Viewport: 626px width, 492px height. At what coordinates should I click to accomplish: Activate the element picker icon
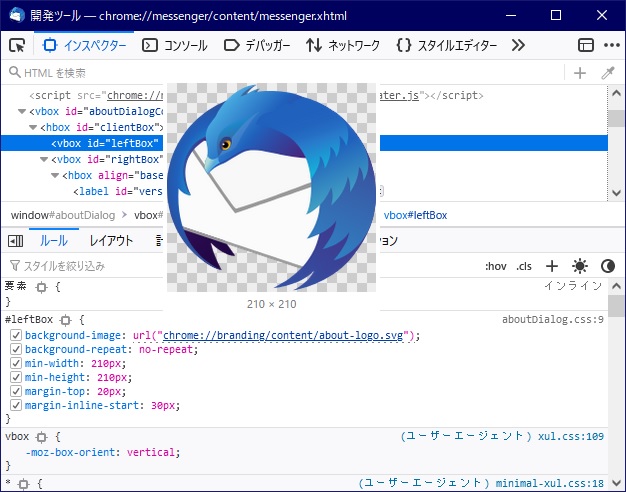(x=17, y=45)
